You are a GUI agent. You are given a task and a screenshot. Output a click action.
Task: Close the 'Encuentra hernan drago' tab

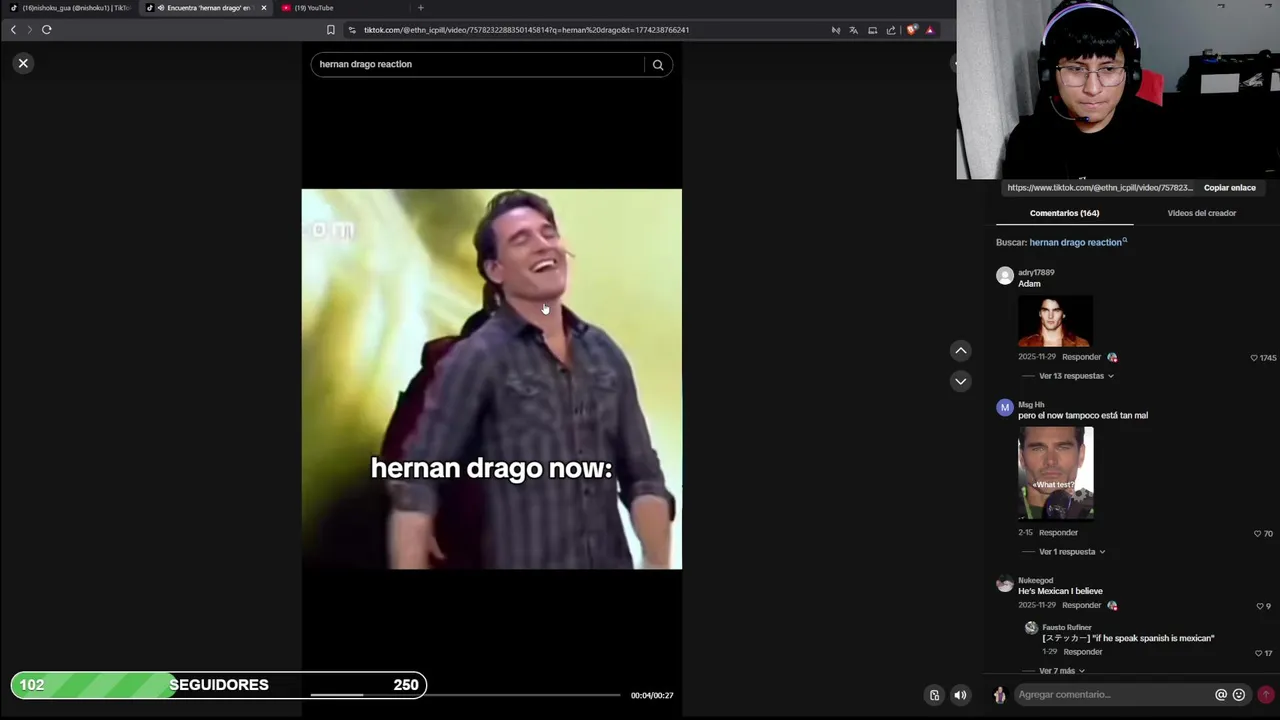coord(264,8)
